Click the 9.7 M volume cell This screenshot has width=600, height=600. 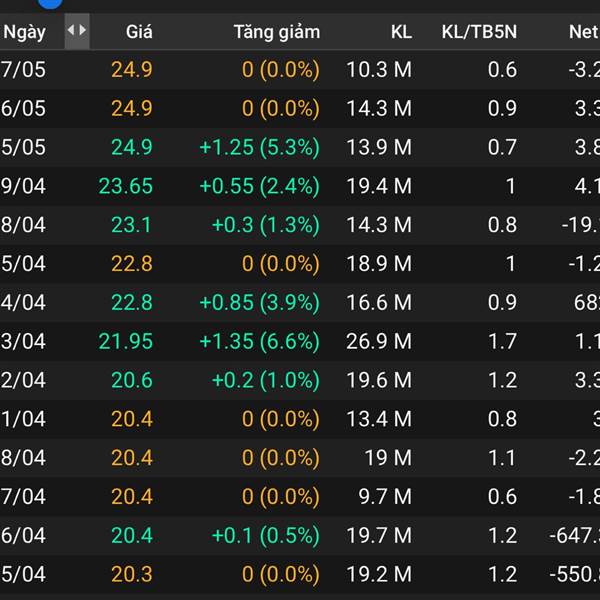click(383, 496)
